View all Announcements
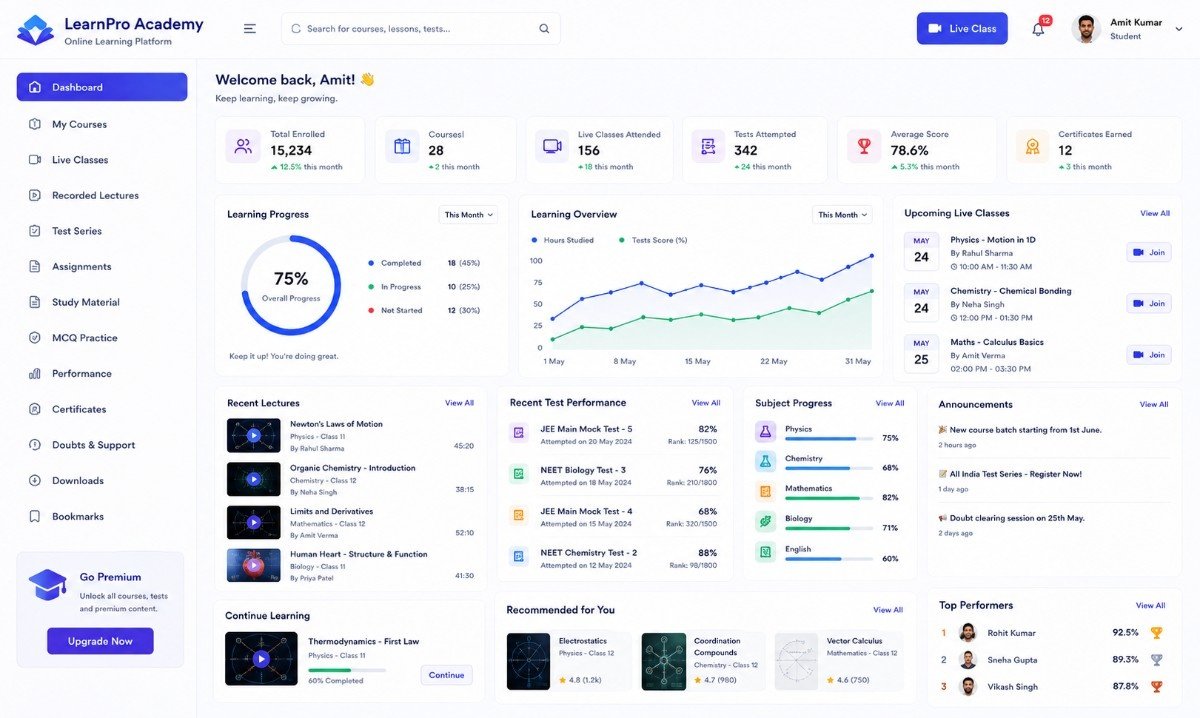 [x=1154, y=405]
